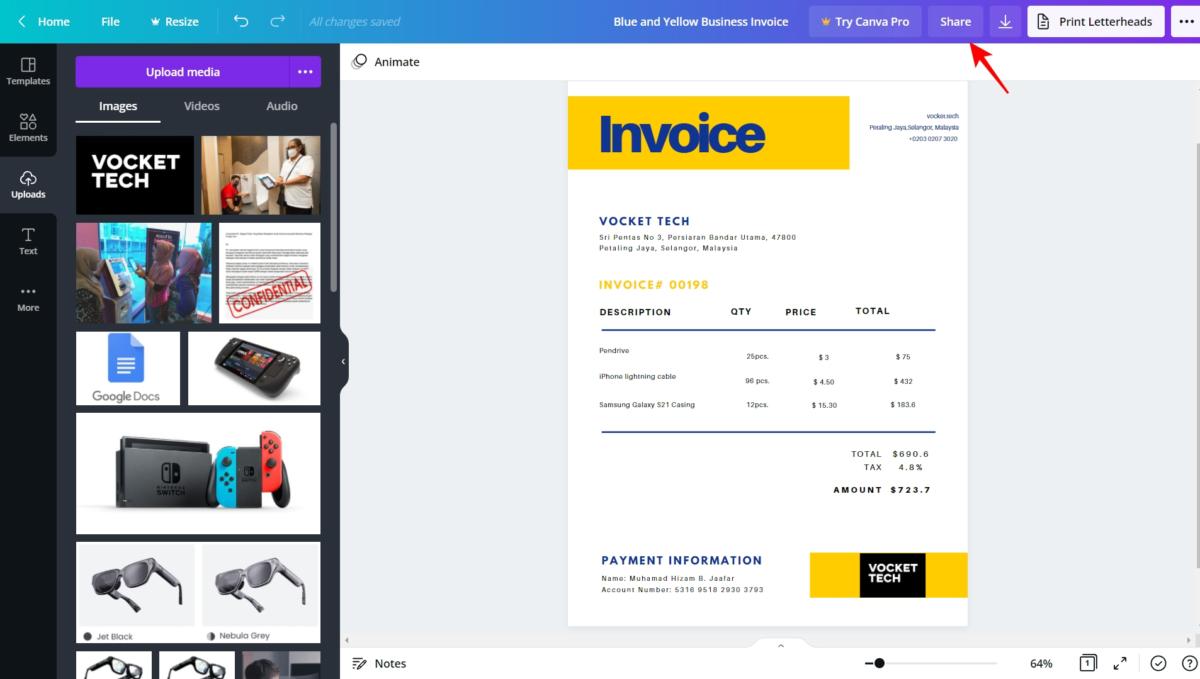
Task: Select the masked people kiosk photo
Action: 261,175
